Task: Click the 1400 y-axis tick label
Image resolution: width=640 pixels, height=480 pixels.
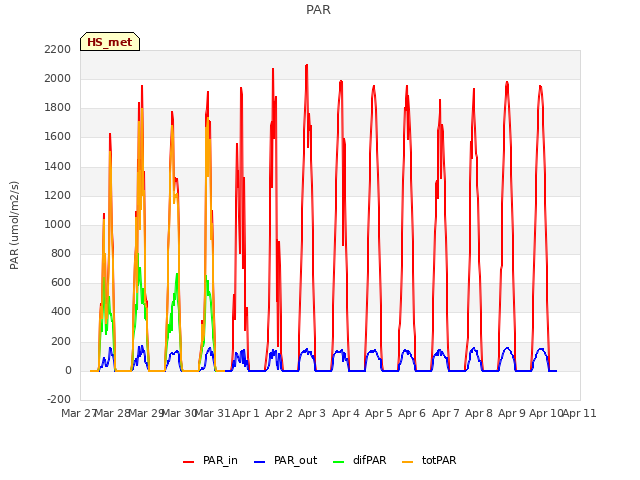Action: point(58,167)
